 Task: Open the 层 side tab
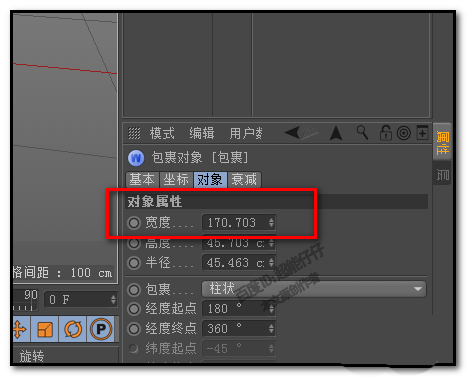(443, 174)
